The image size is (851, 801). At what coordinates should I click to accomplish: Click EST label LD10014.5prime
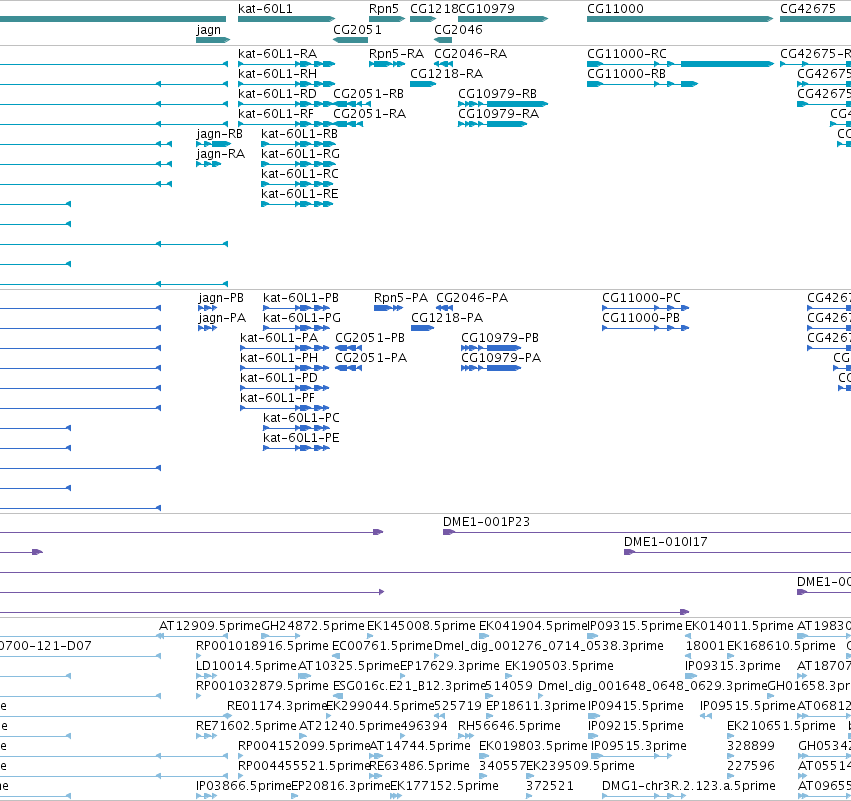pos(246,666)
